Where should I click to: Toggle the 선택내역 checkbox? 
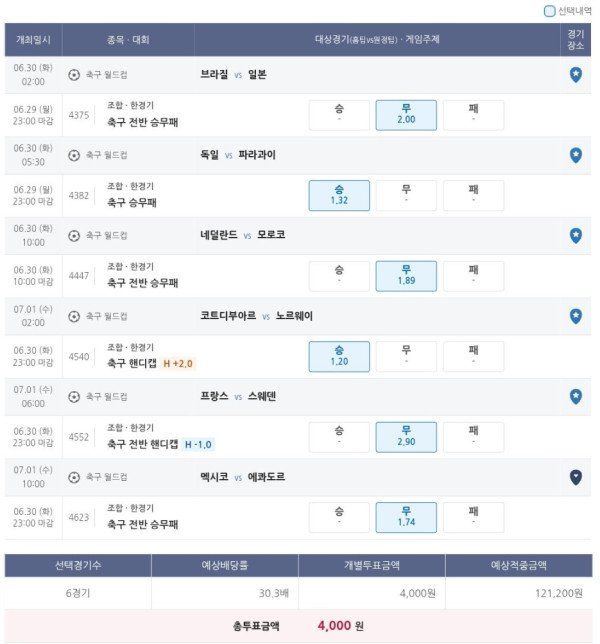point(549,11)
